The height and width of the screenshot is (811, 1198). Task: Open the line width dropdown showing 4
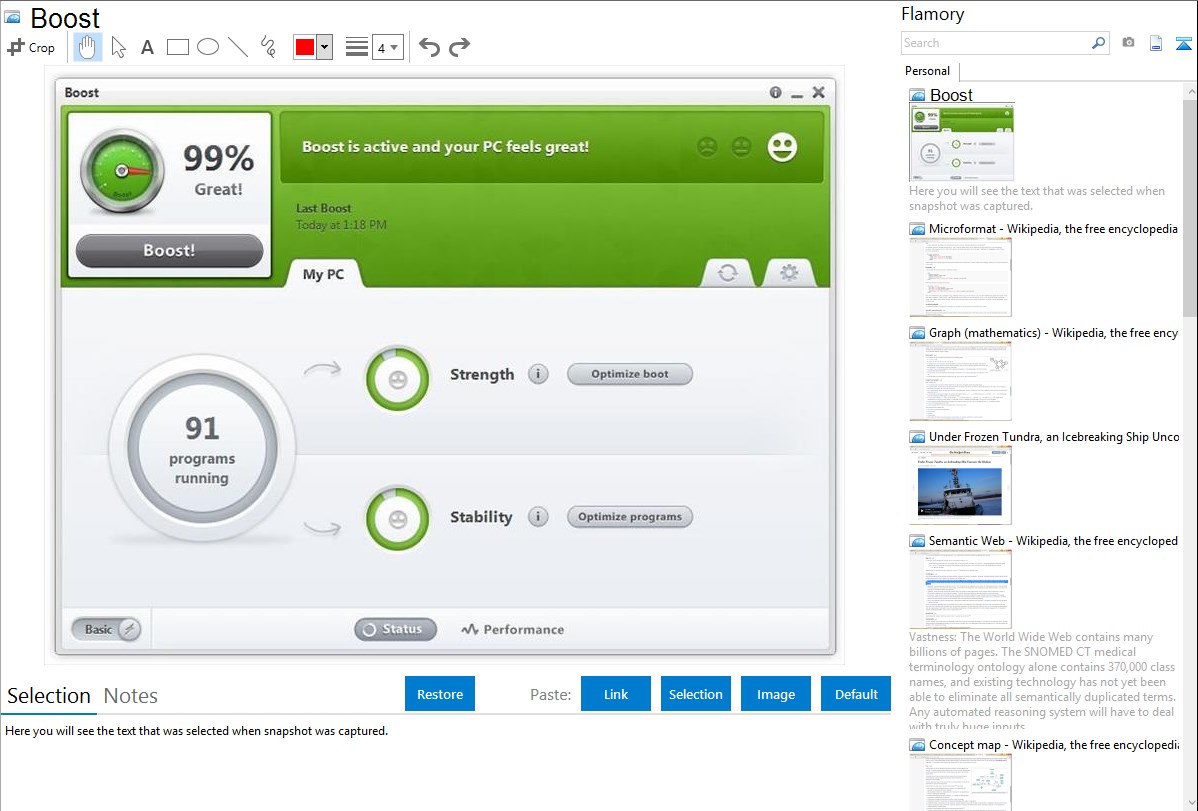[x=388, y=47]
